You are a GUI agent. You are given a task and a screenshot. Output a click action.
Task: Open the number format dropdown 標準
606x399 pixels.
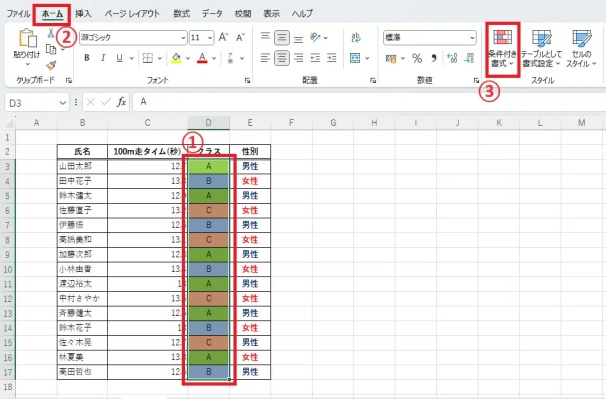click(x=472, y=38)
